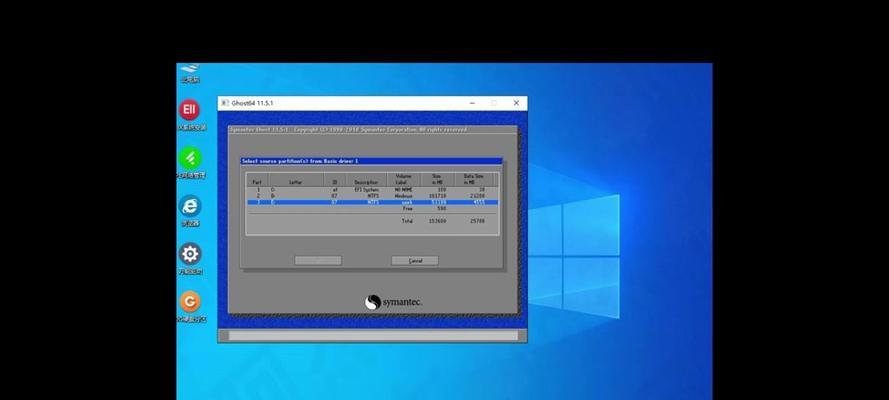Open the green network manager desktop icon
Screen dimensions: 889x400
189,158
